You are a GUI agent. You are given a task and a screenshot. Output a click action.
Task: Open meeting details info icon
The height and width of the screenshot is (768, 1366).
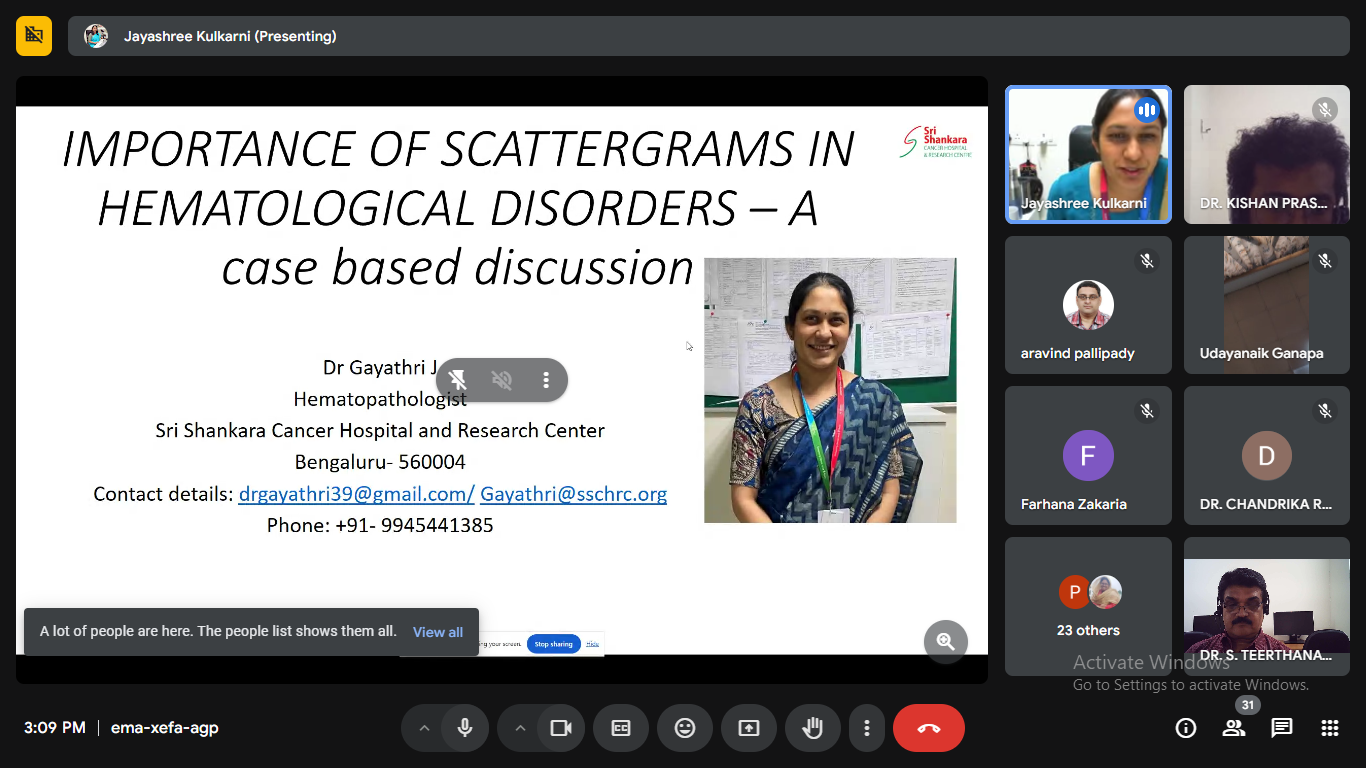(x=1186, y=728)
